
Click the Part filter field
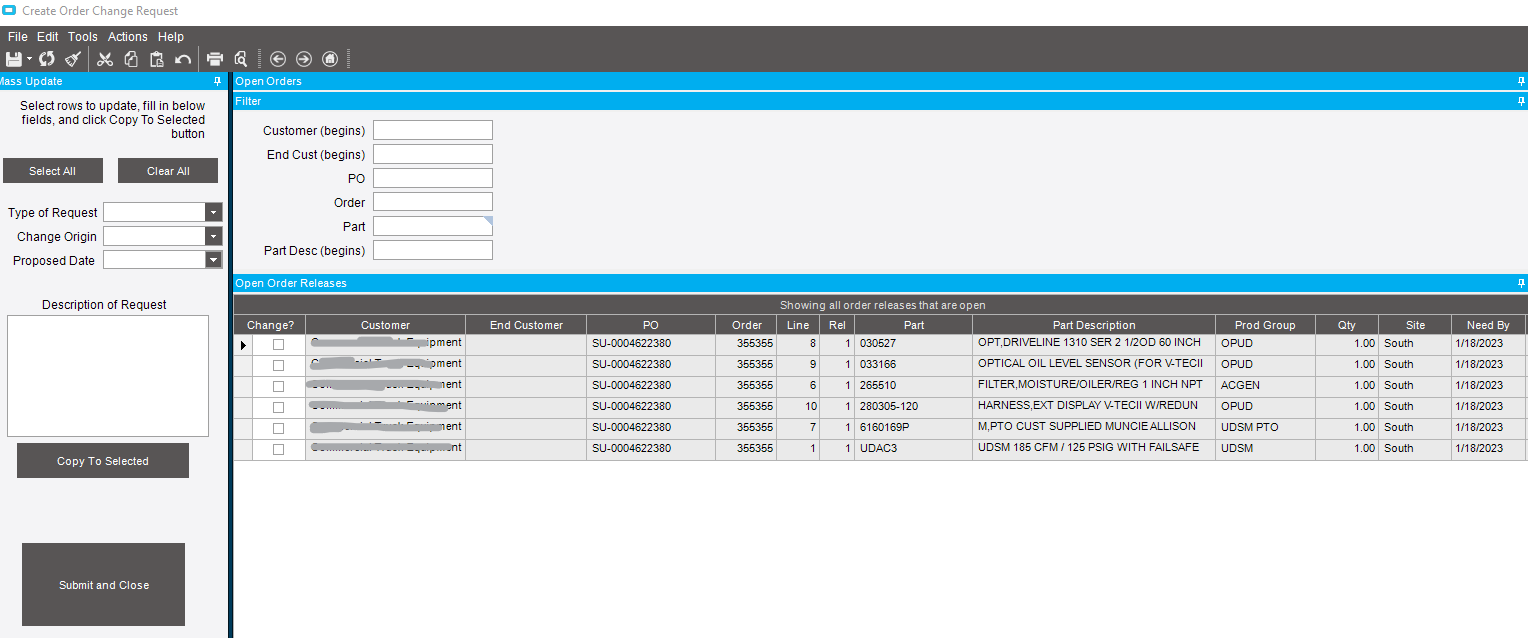[433, 226]
